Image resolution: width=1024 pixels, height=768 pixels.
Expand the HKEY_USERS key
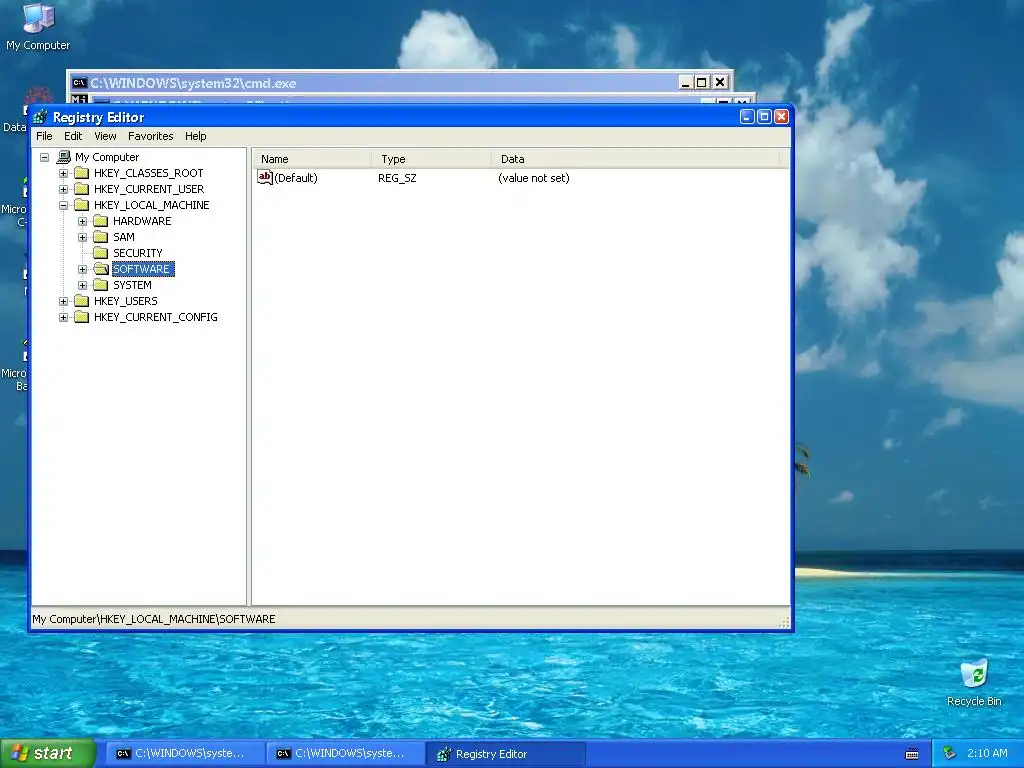tap(63, 301)
